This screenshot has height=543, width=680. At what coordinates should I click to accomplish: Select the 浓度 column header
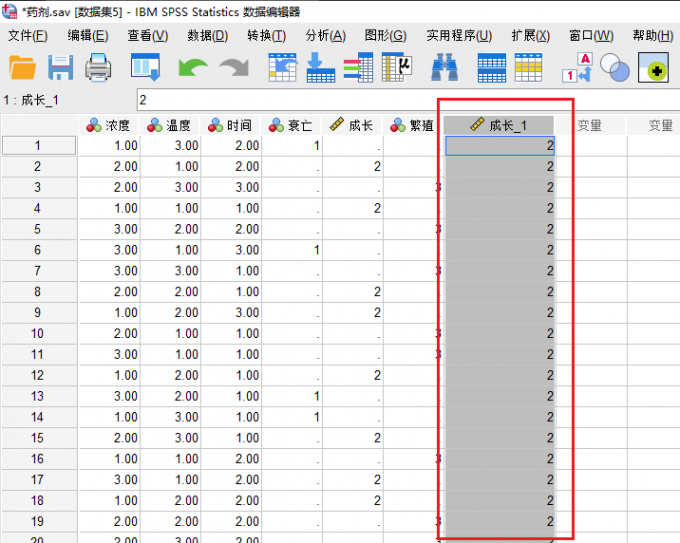tap(110, 125)
